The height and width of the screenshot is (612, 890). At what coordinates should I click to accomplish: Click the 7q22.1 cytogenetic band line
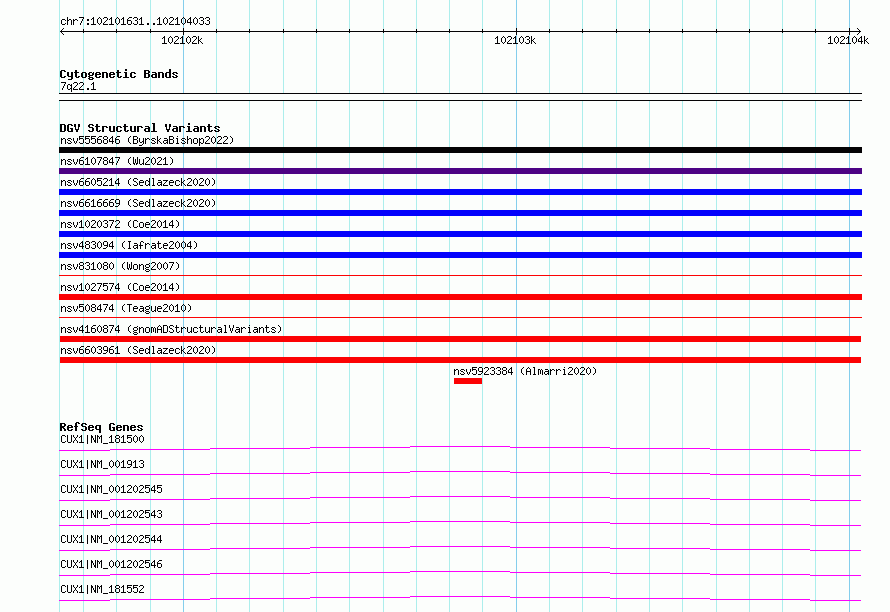[460, 97]
